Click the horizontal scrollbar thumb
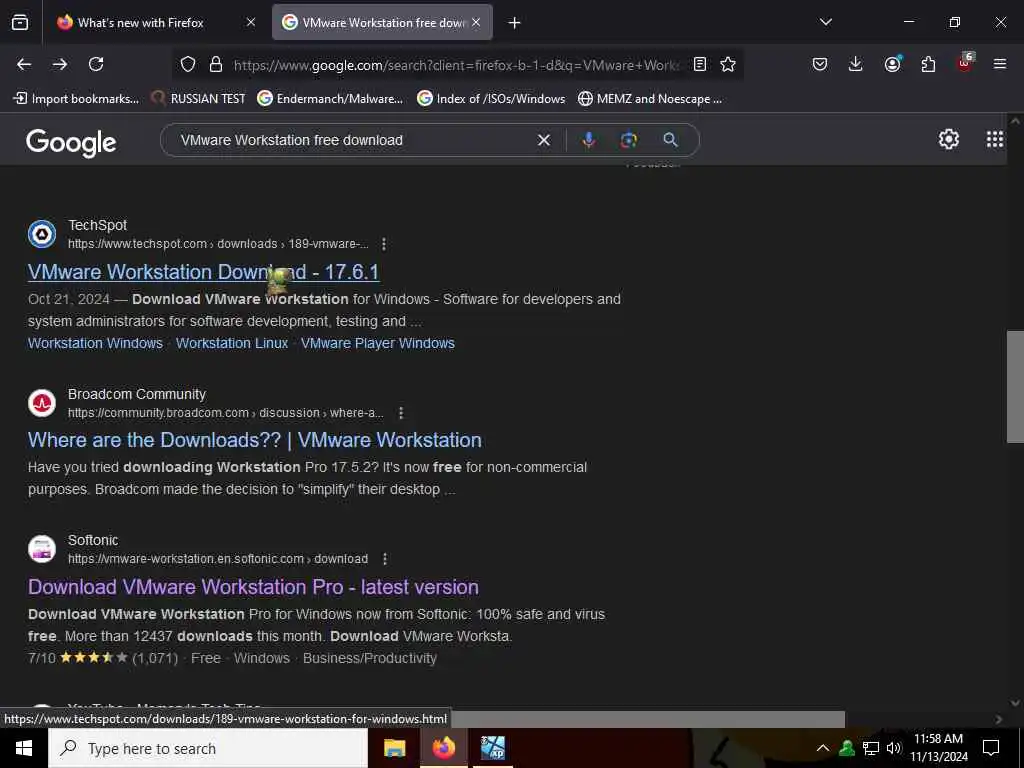 tap(648, 719)
